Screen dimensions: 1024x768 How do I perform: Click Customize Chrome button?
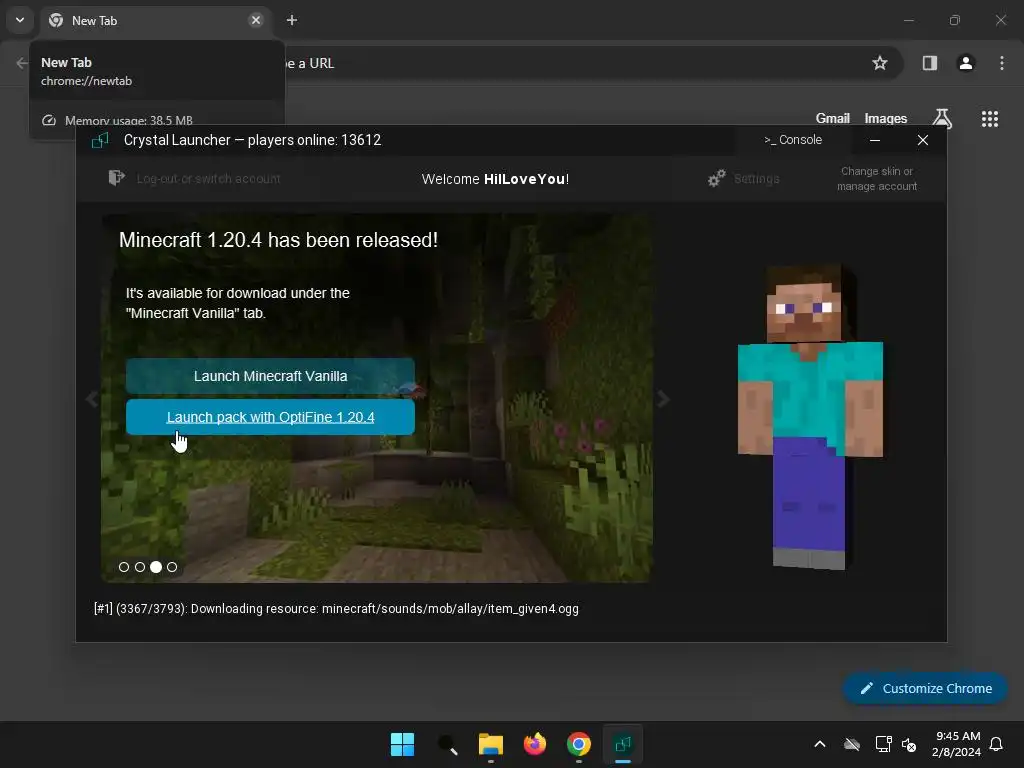925,688
